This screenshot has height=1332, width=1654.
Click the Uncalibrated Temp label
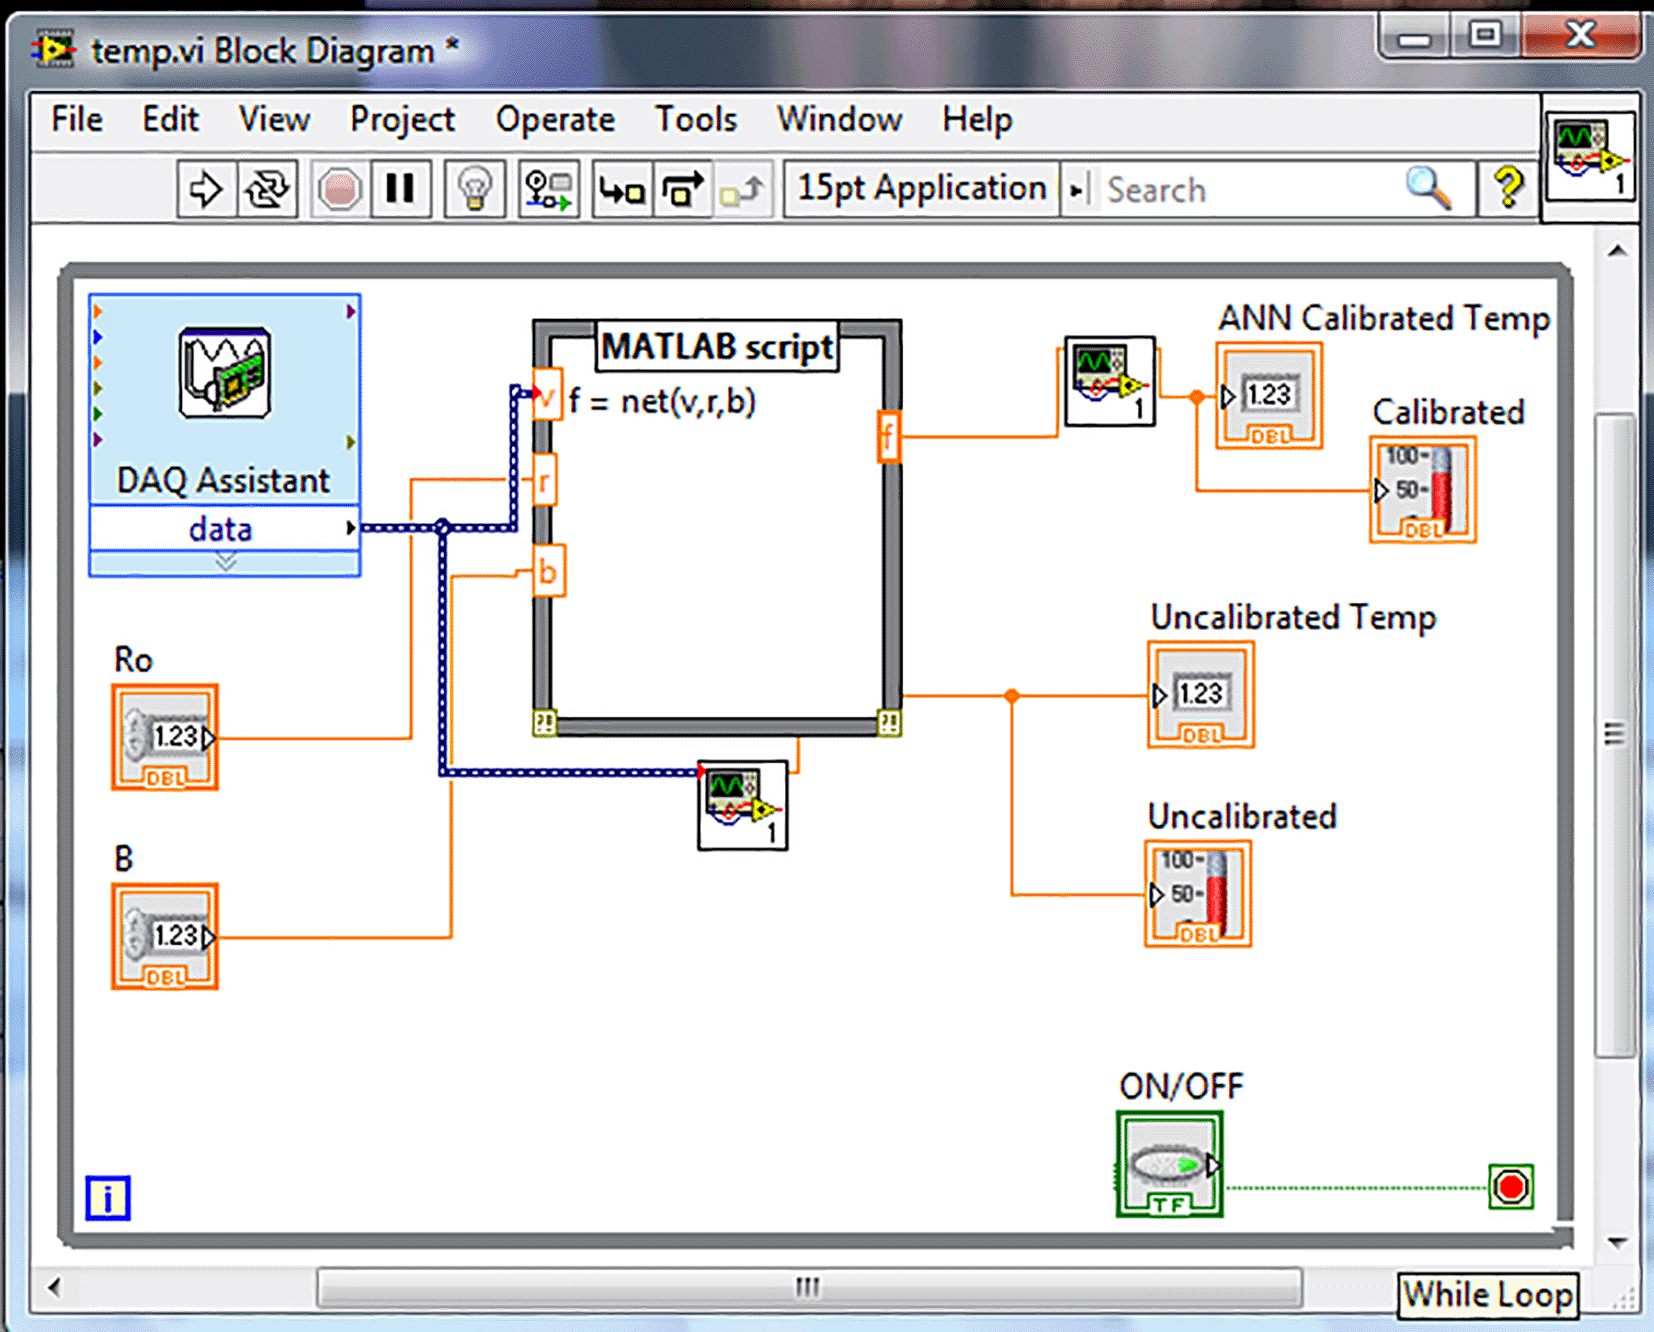pyautogui.click(x=1292, y=617)
